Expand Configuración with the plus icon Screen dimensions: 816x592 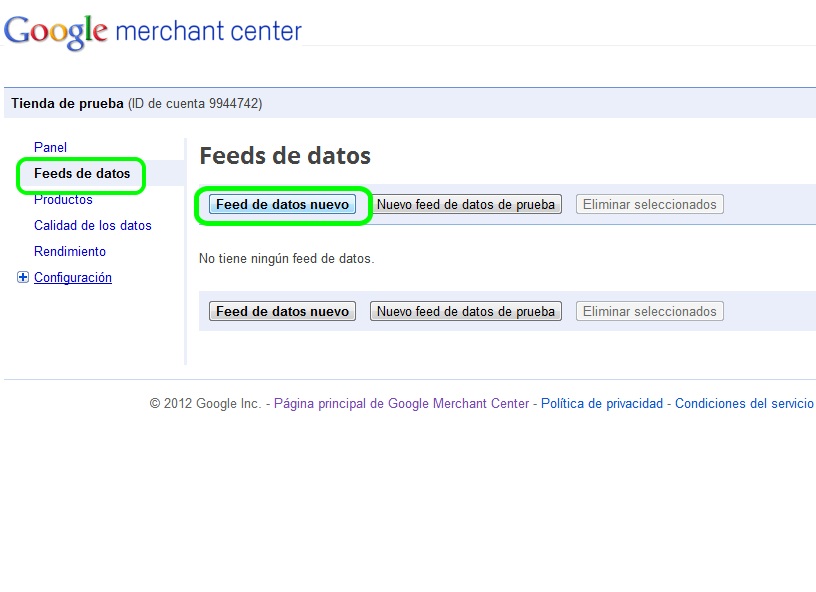pos(23,278)
